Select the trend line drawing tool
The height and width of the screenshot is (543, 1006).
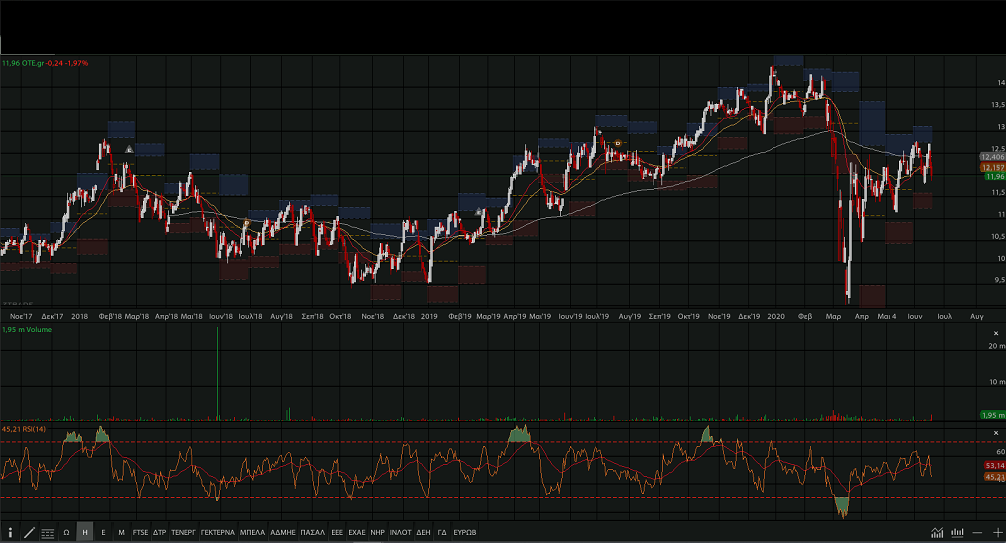tap(28, 533)
